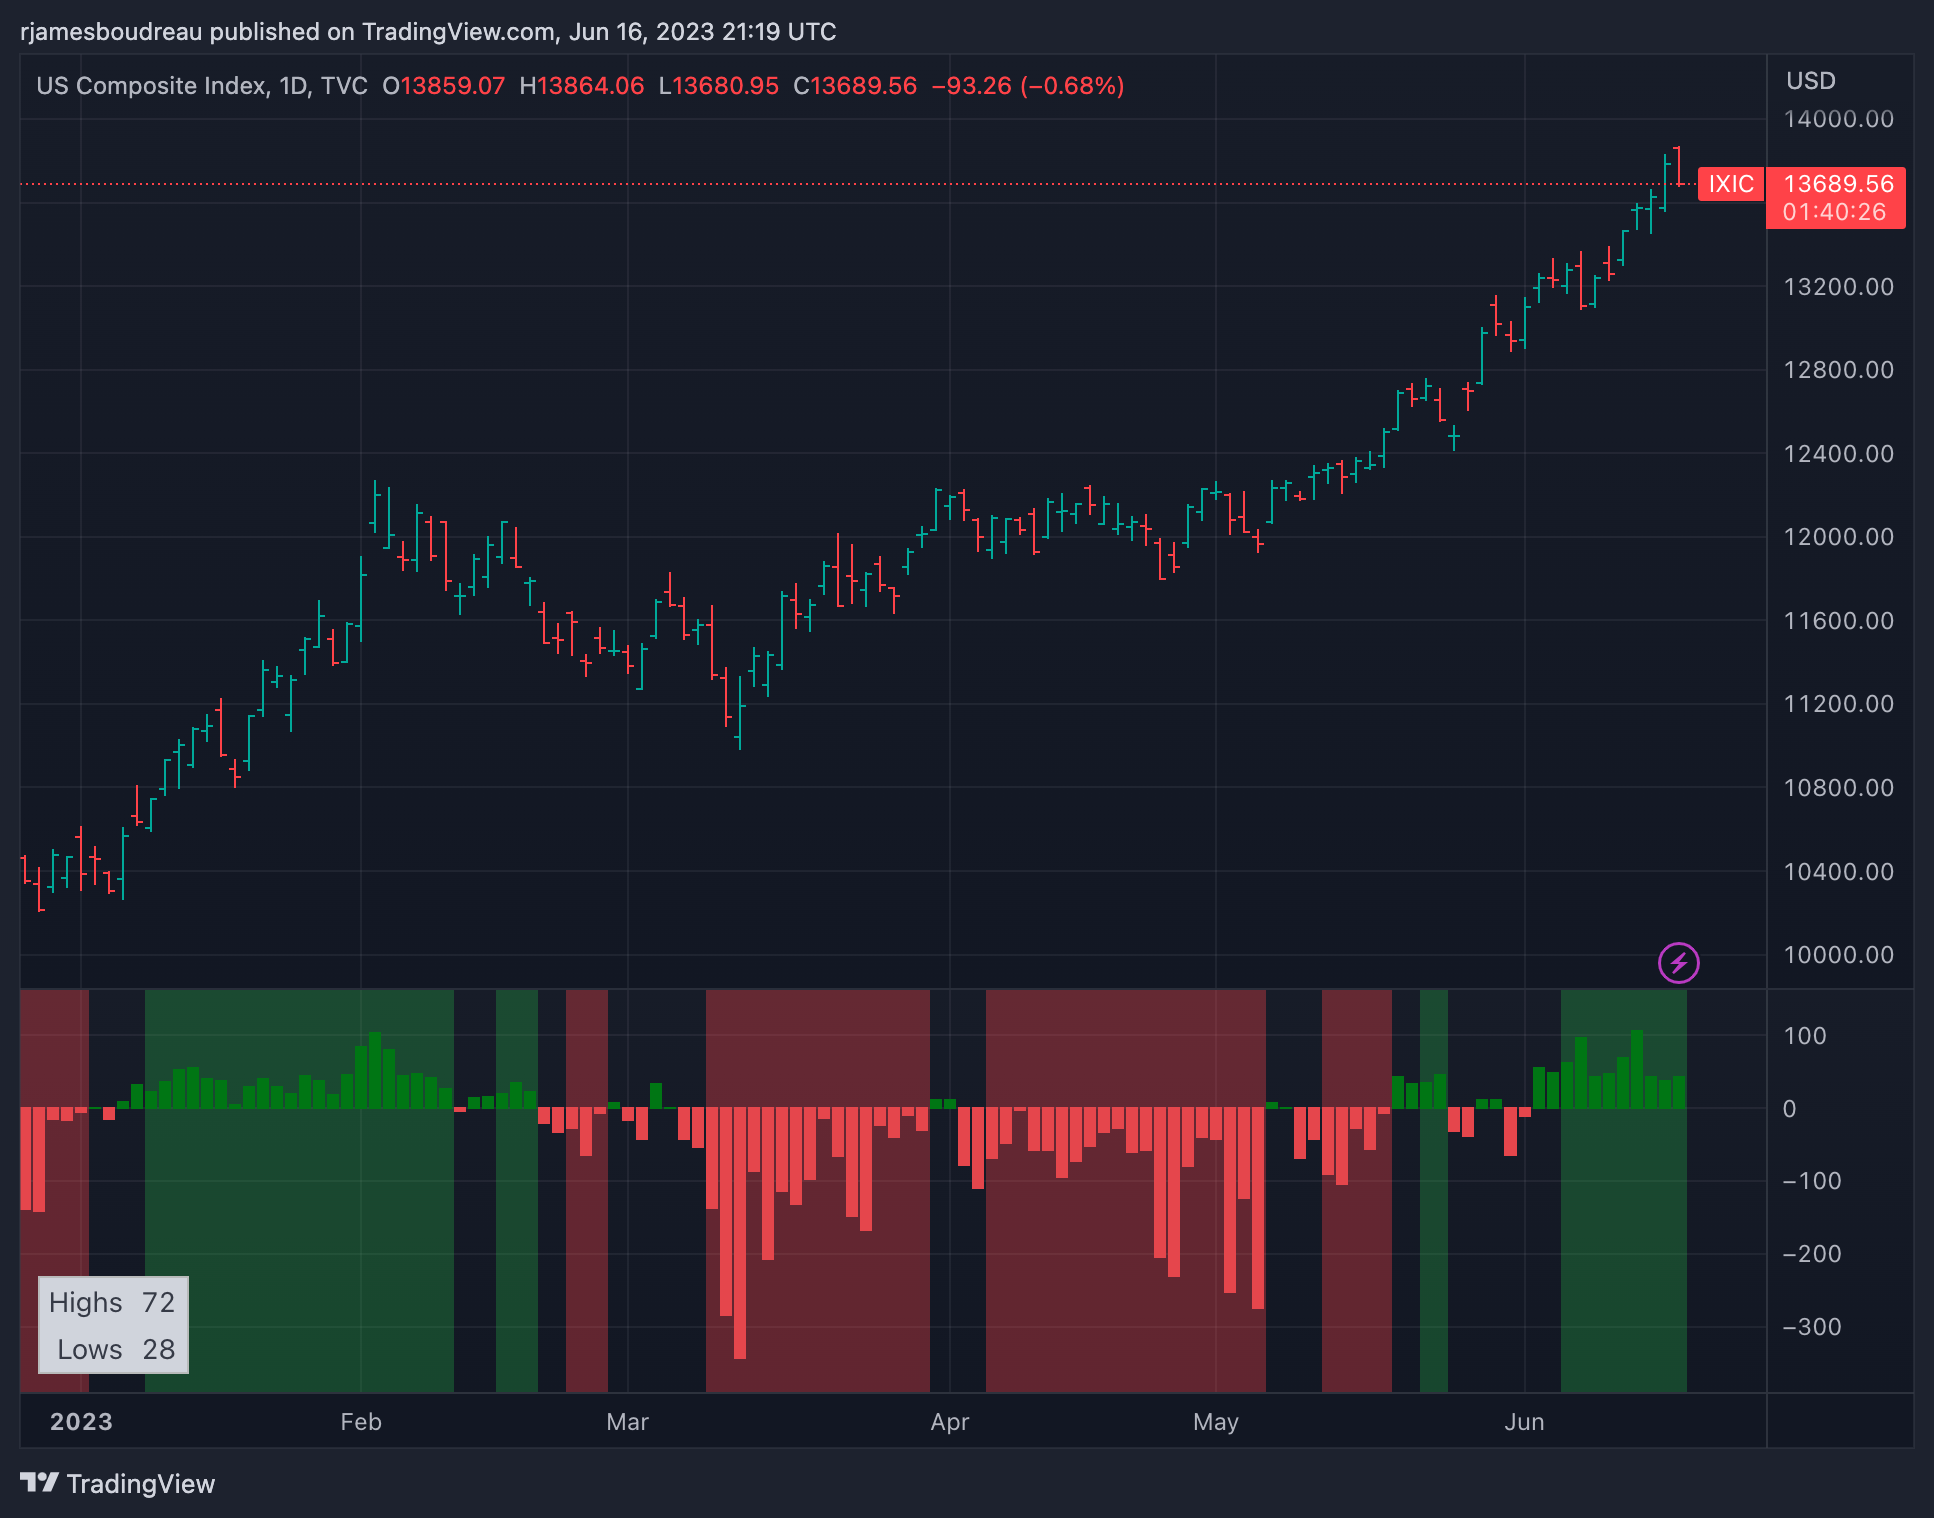Click the −300 indicator scale label
This screenshot has height=1518, width=1934.
pyautogui.click(x=1811, y=1326)
